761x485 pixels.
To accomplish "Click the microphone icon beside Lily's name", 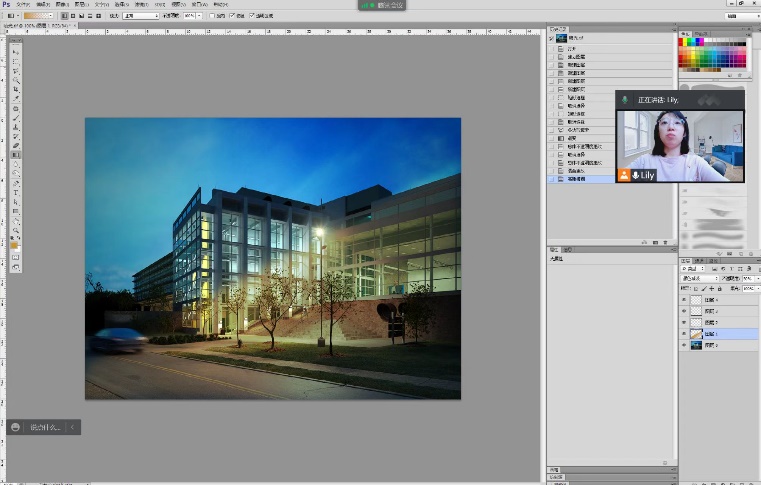I will [636, 174].
